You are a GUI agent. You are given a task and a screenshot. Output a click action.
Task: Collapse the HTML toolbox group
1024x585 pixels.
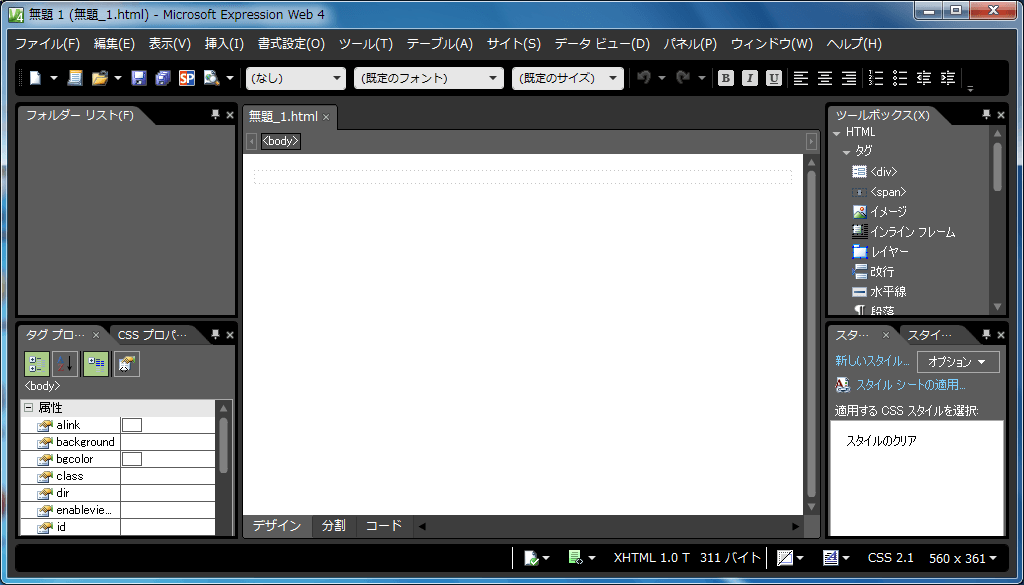point(837,133)
